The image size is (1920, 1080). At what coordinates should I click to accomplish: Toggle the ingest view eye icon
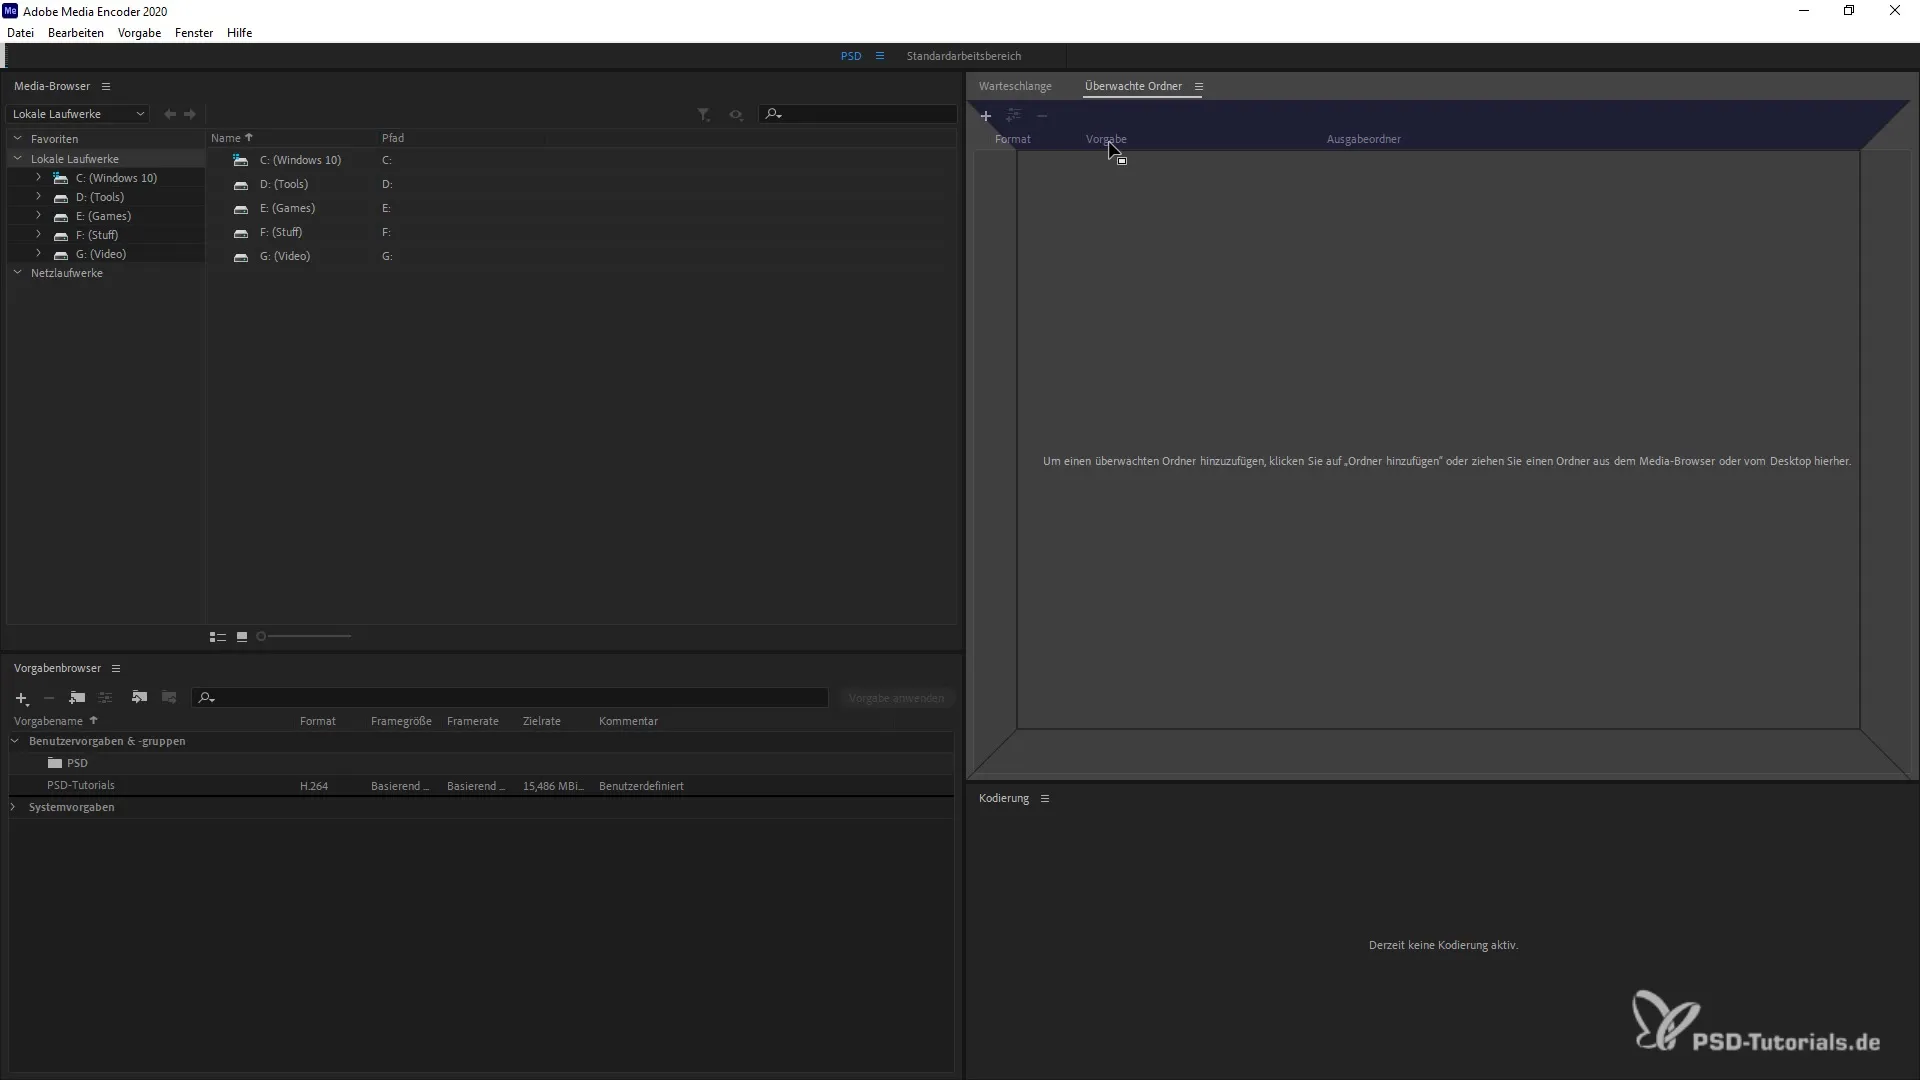tap(736, 115)
